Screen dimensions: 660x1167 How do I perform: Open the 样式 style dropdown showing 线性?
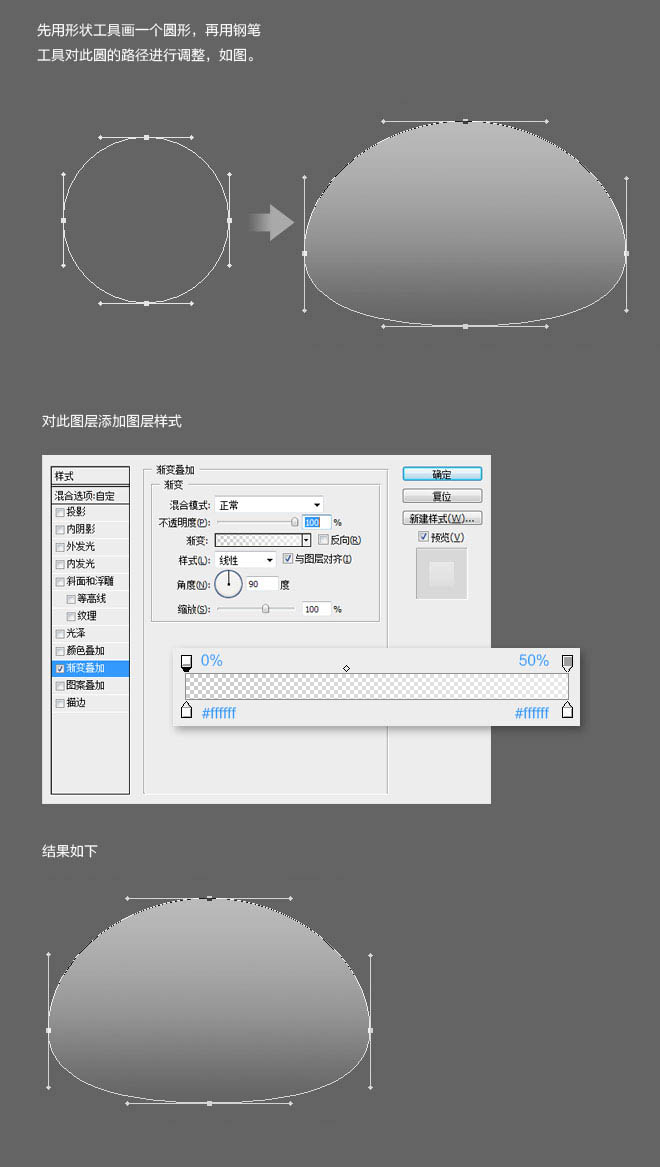(246, 560)
